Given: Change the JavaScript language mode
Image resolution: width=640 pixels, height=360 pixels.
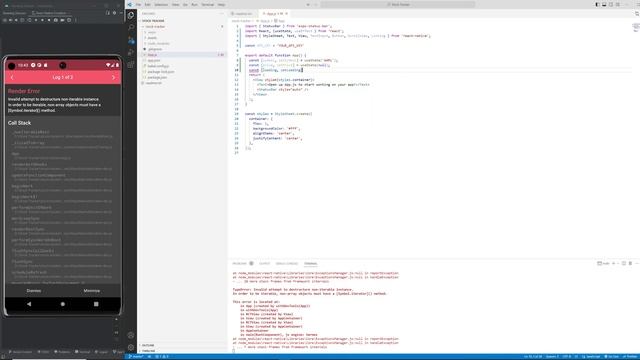Looking at the screenshot, I should point(593,357).
